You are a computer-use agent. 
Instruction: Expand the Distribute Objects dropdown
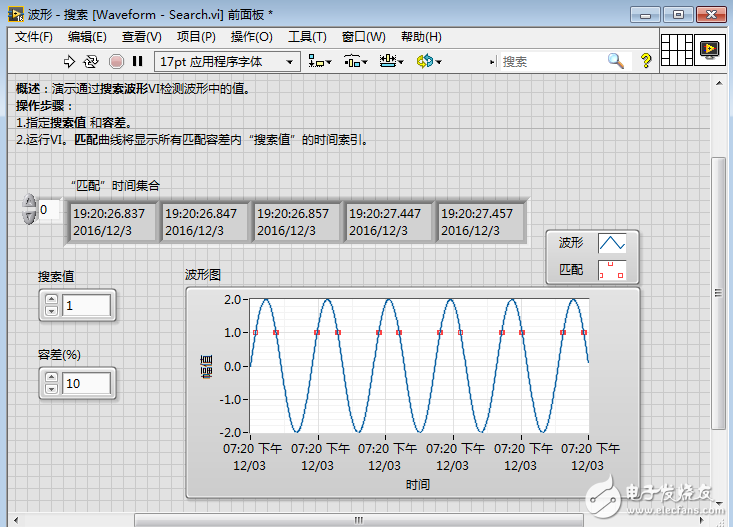point(355,62)
